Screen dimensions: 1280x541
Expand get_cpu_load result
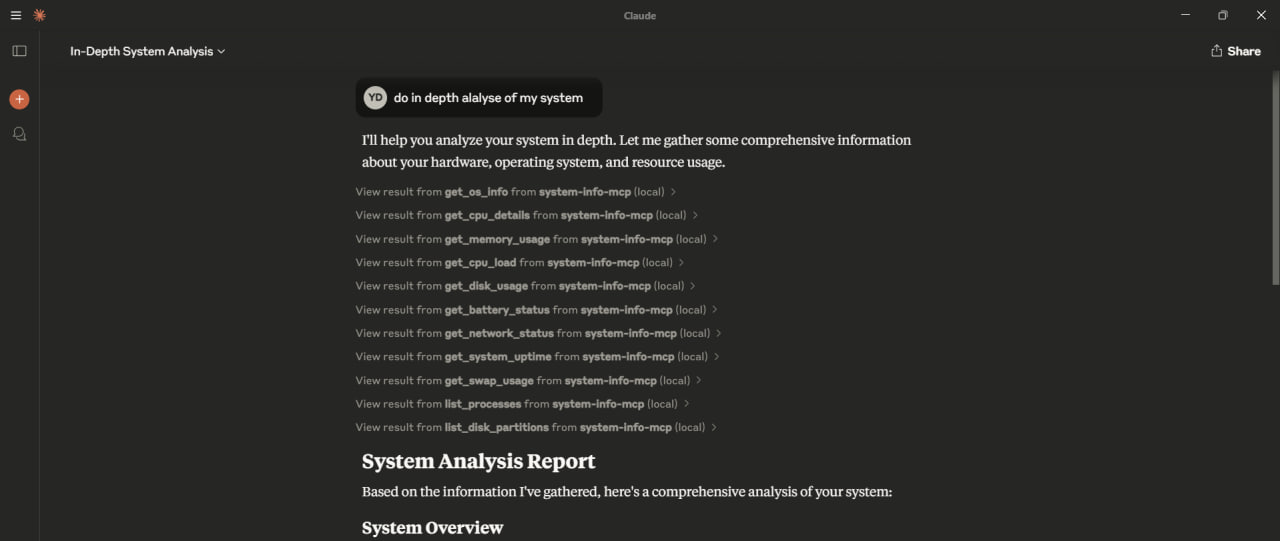(520, 262)
